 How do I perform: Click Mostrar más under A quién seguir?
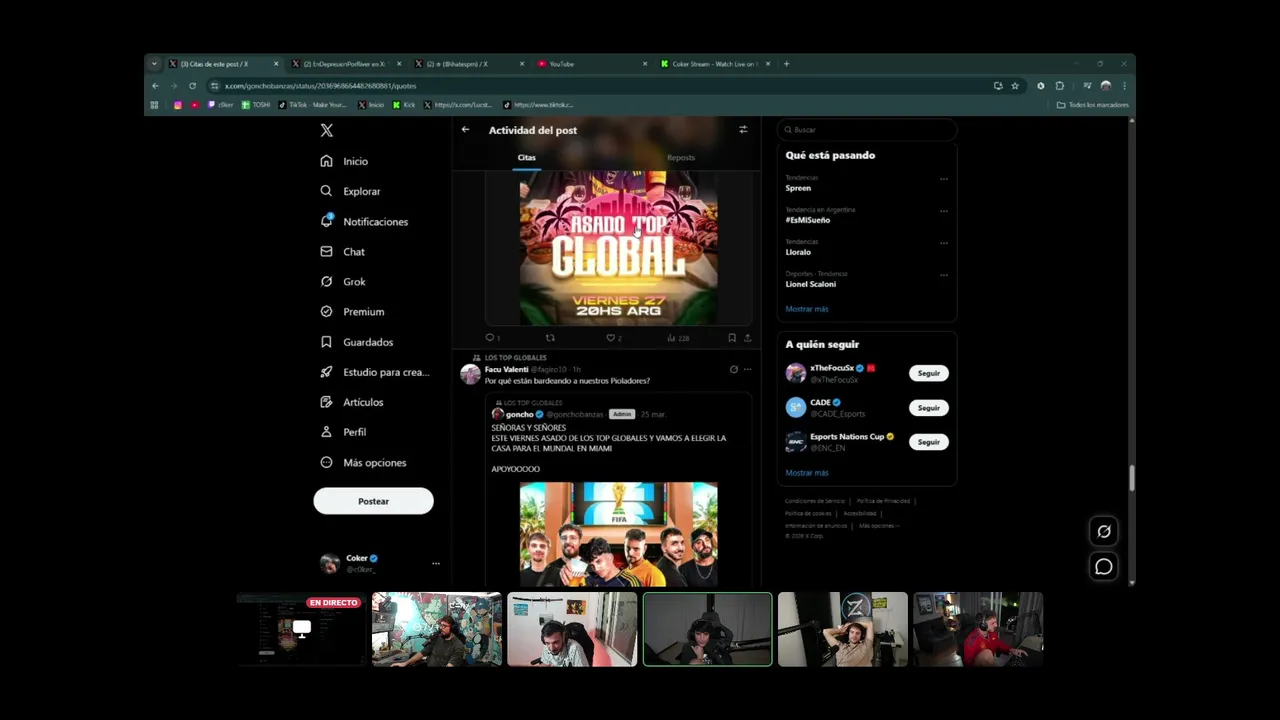[x=807, y=473]
